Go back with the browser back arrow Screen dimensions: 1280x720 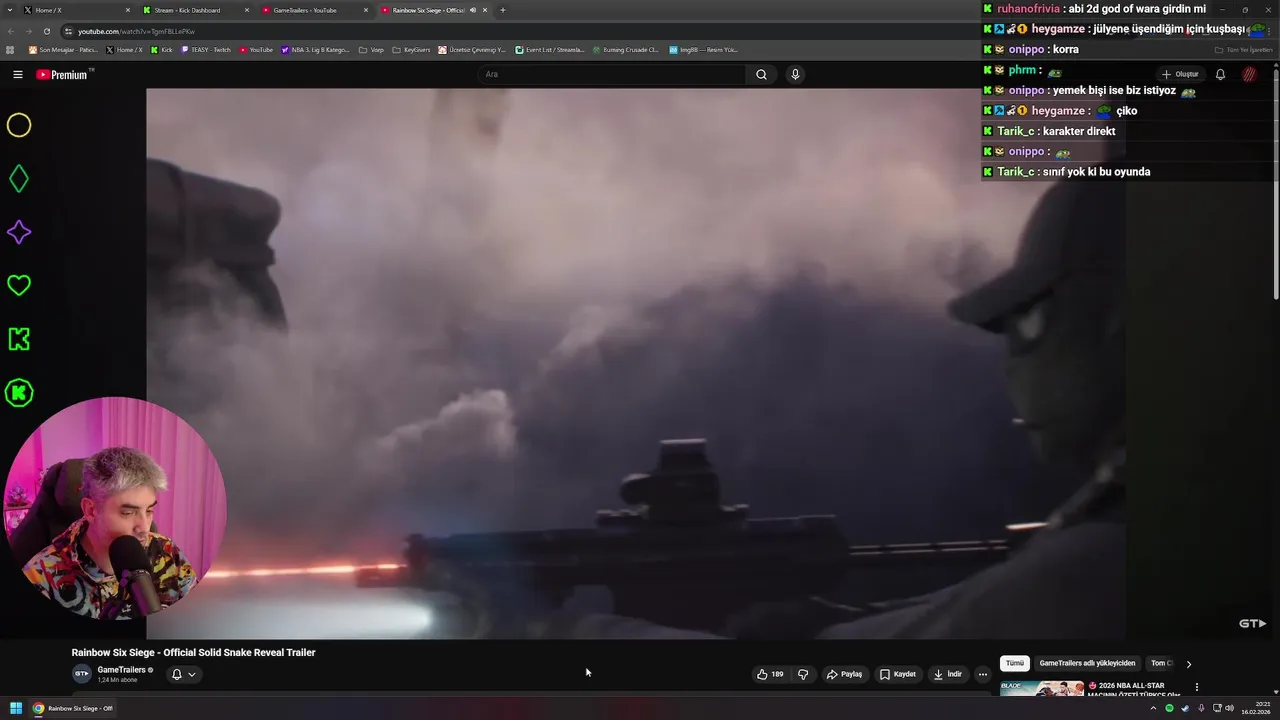[11, 31]
